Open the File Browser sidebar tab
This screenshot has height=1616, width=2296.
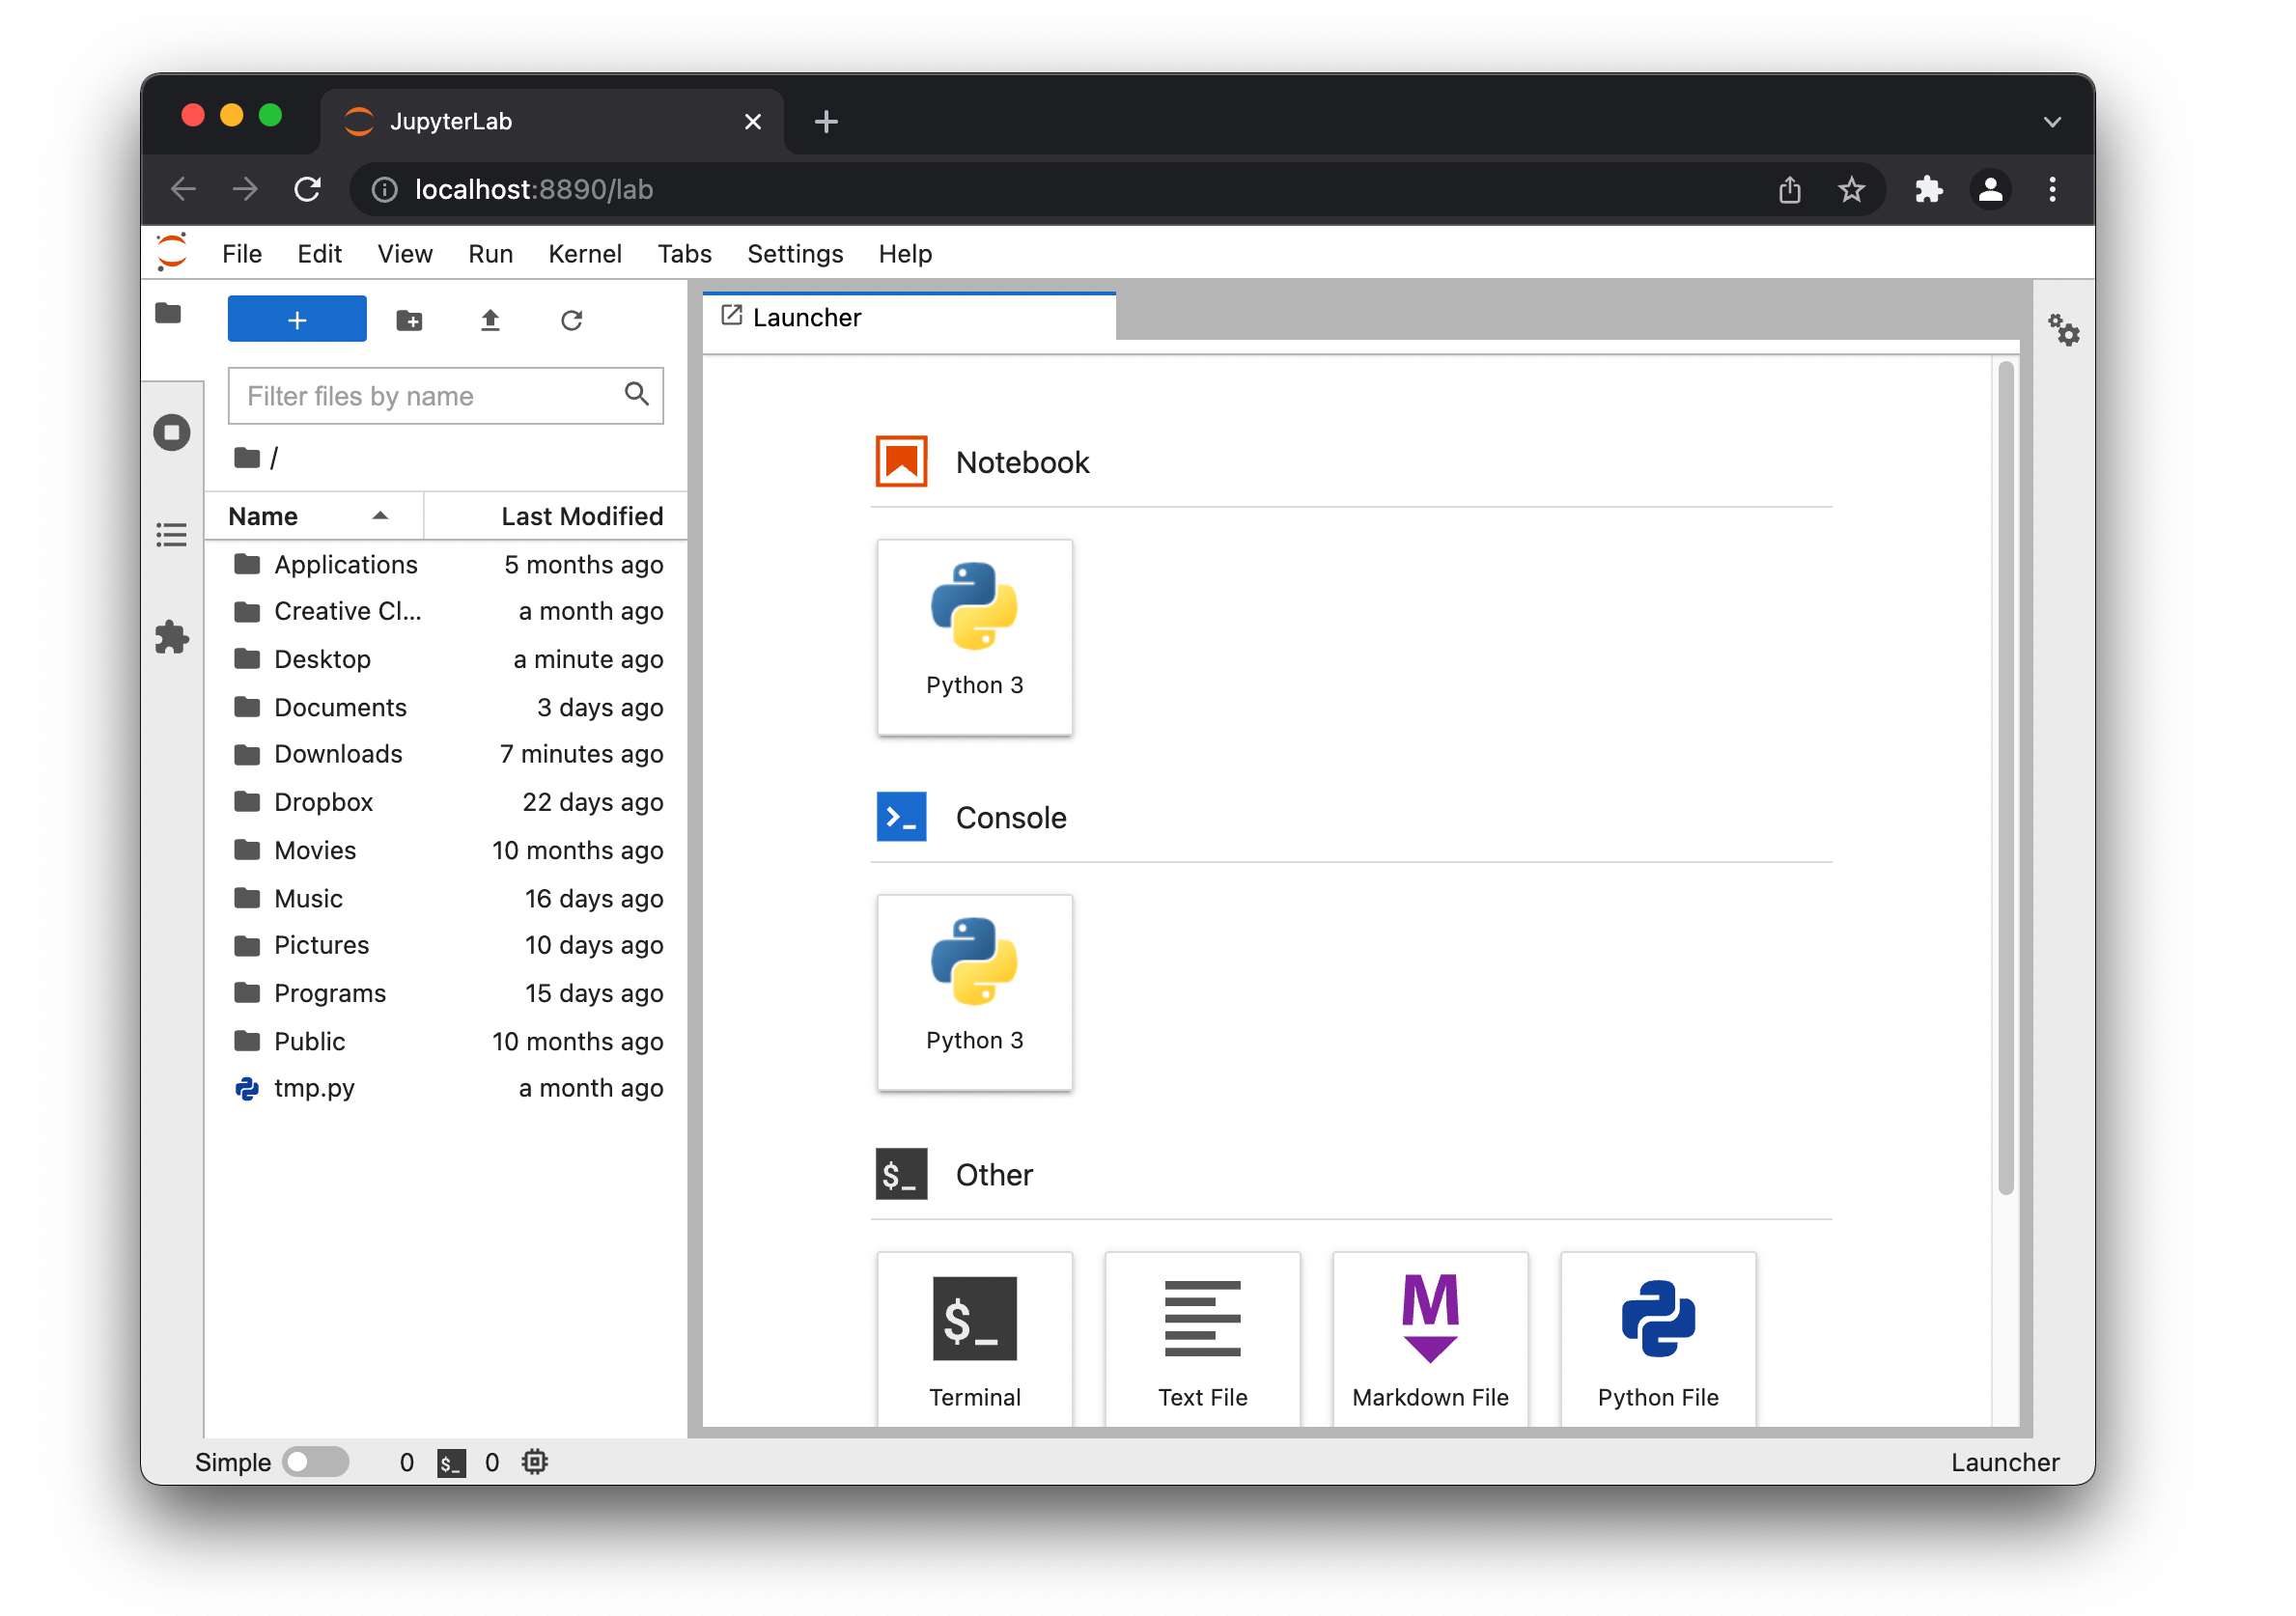168,314
